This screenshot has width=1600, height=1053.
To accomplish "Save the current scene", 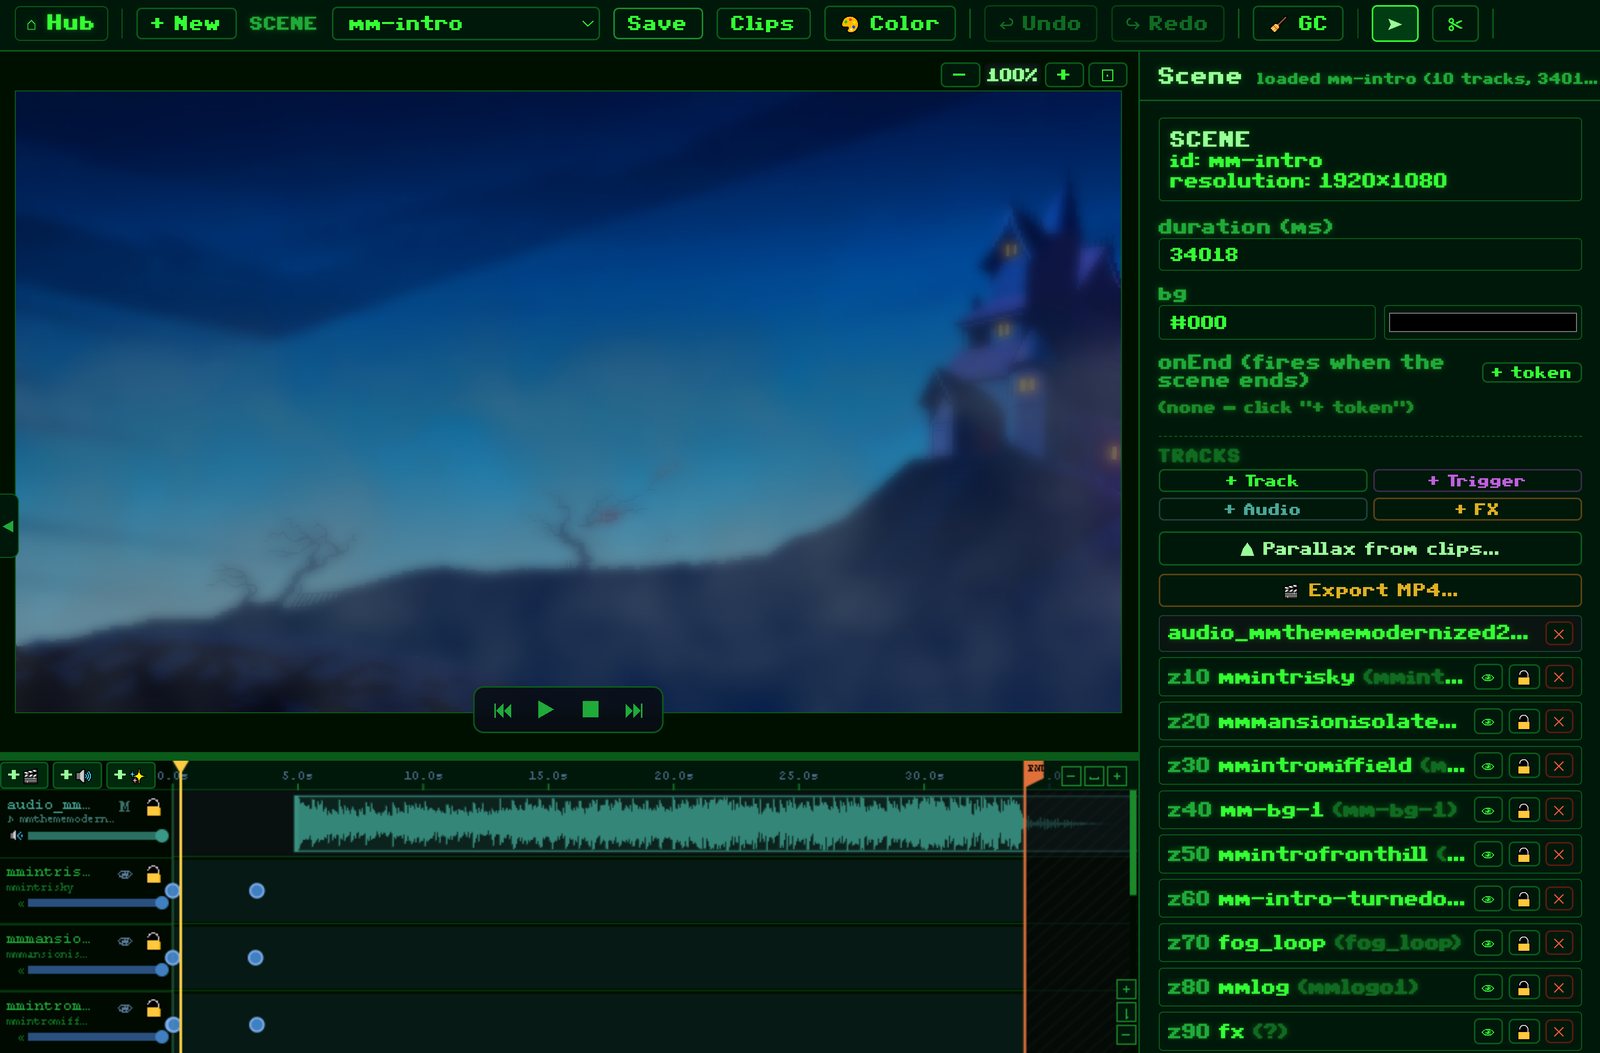I will [x=657, y=23].
